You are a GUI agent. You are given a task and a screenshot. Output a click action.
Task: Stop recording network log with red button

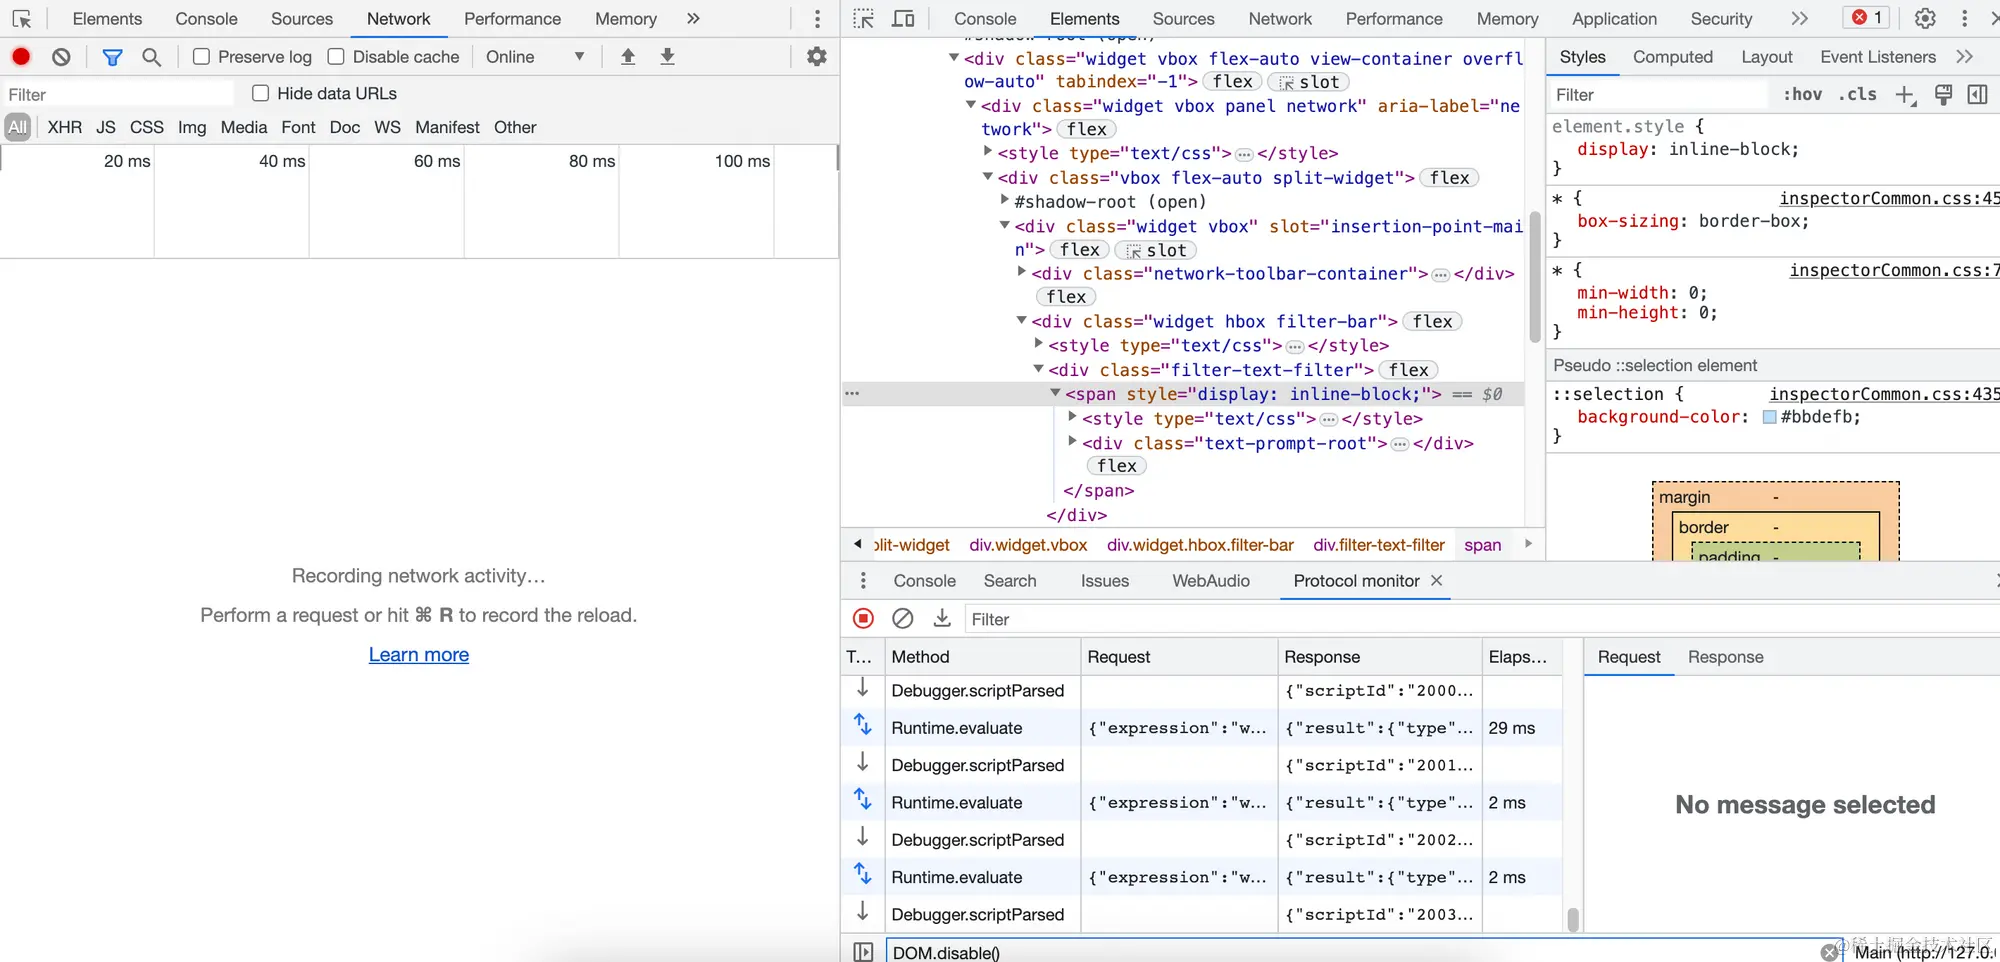[x=21, y=57]
